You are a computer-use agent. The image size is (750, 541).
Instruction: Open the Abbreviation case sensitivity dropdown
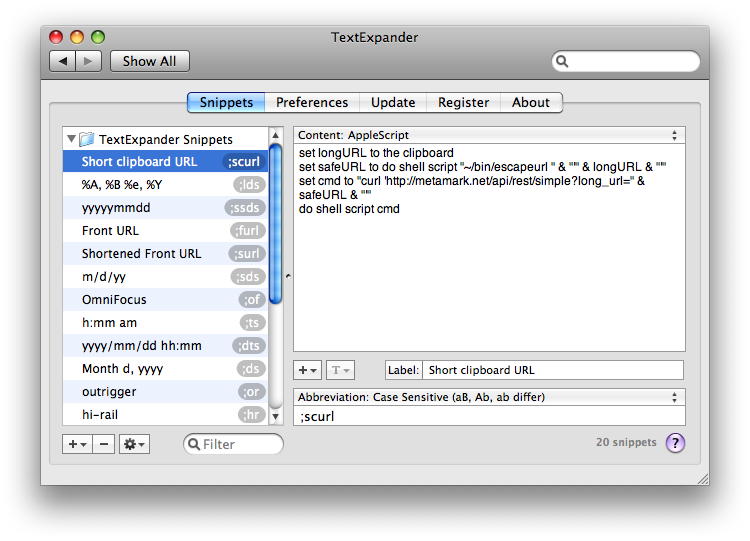tap(489, 397)
